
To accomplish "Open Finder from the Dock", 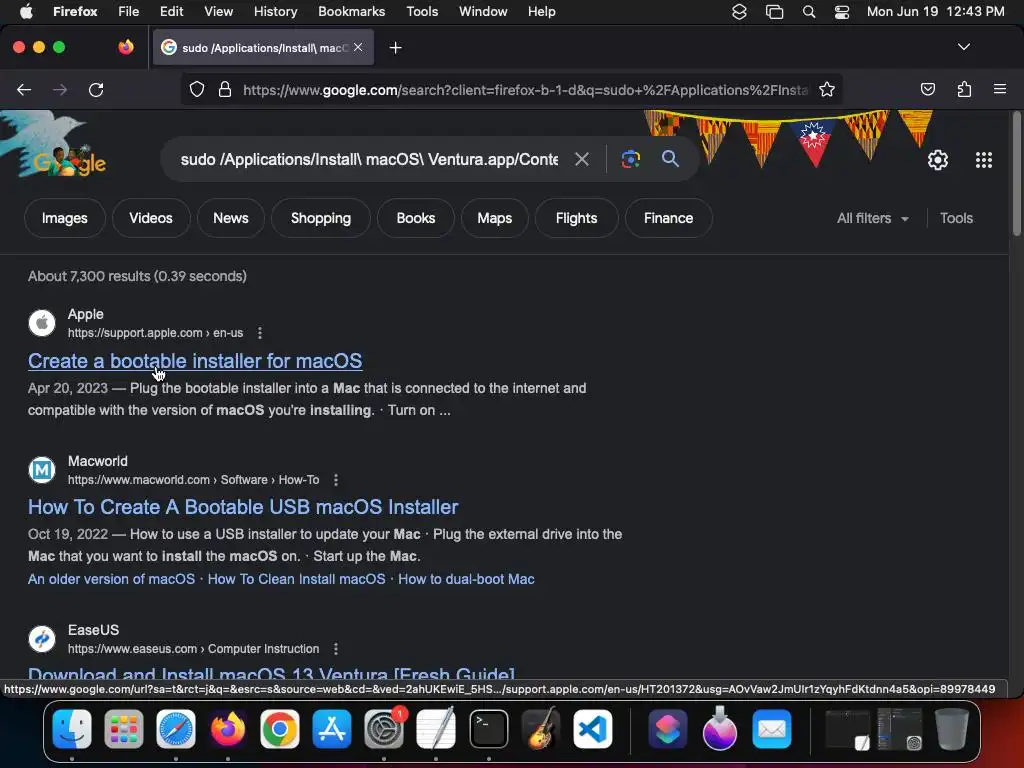I will tap(72, 728).
